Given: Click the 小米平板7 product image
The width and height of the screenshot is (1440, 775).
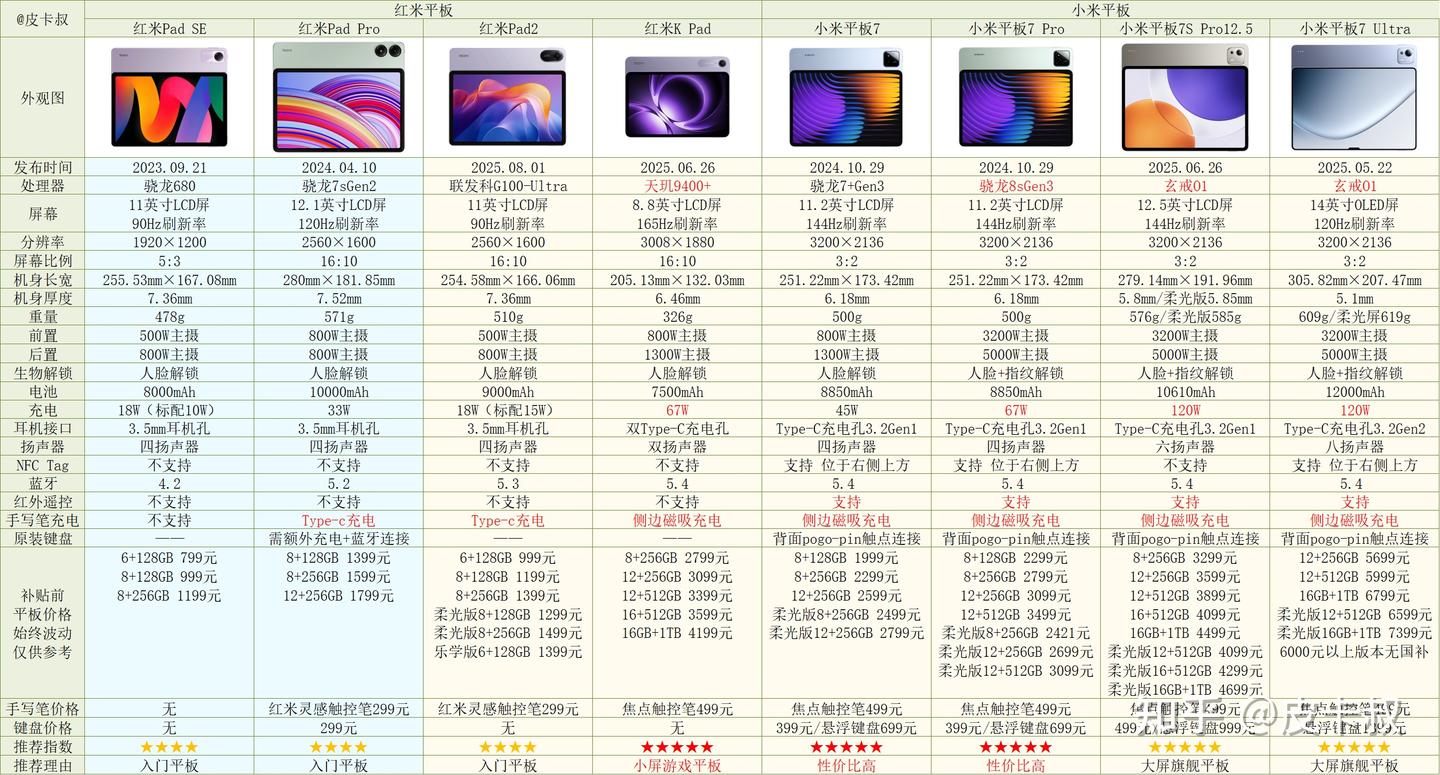Looking at the screenshot, I should (x=847, y=97).
